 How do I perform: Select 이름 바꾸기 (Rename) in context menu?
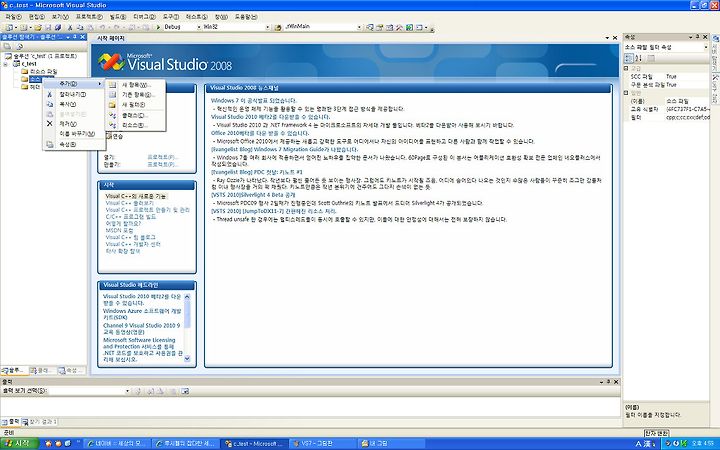pyautogui.click(x=73, y=134)
